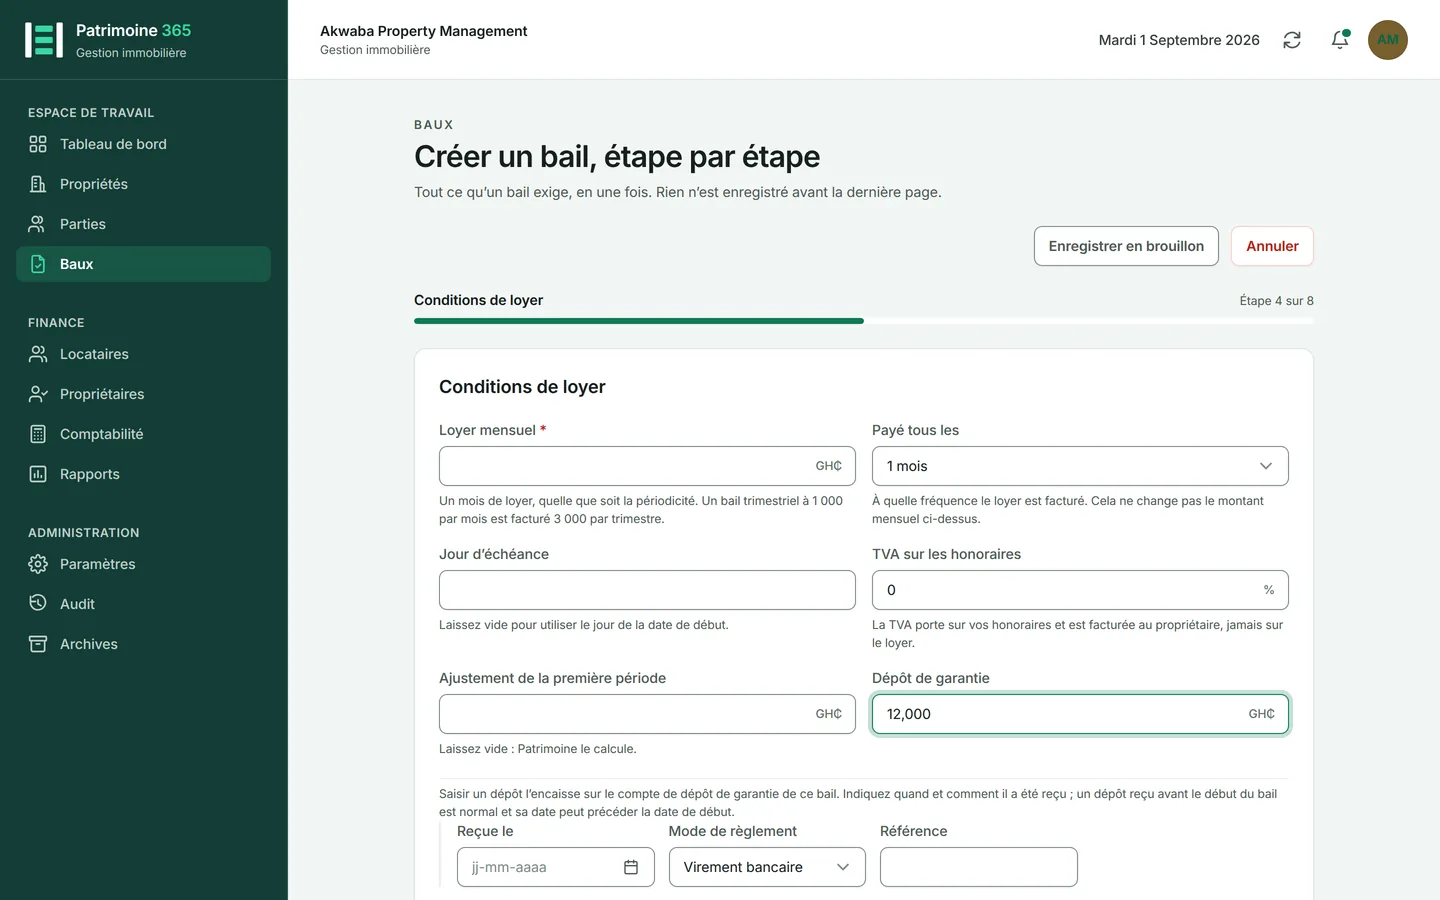Click the Étape 4 sur 8 text
1440x900 pixels.
(1276, 301)
